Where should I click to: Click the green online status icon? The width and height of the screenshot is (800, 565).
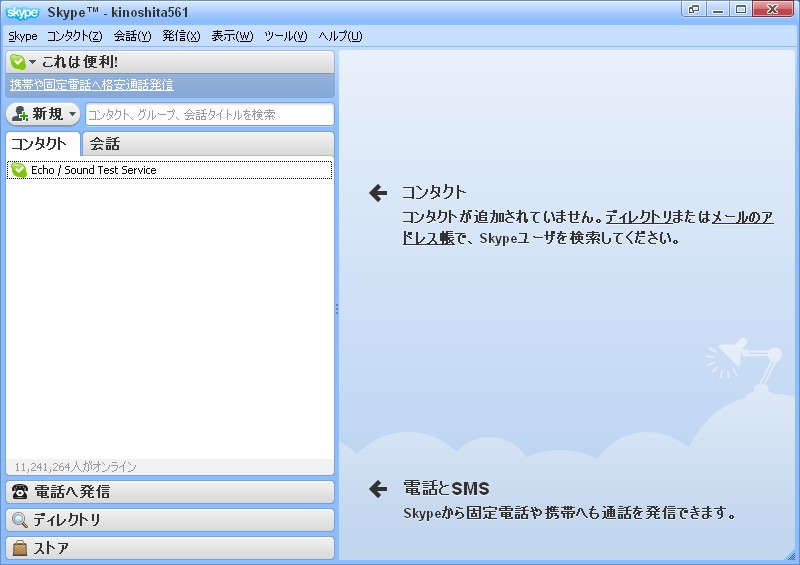(17, 62)
